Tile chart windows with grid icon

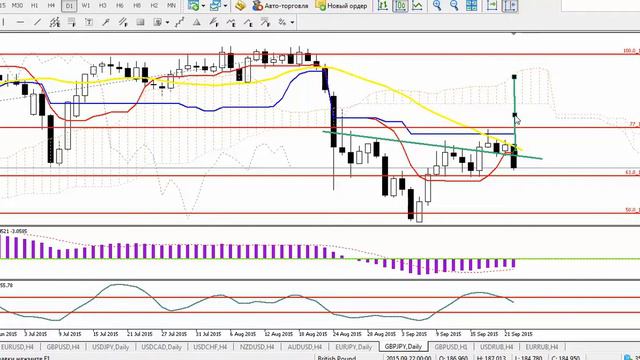pyautogui.click(x=471, y=6)
